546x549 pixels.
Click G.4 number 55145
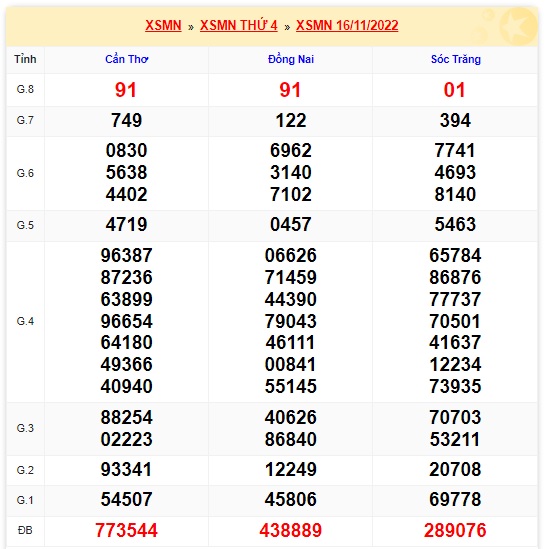tap(291, 387)
